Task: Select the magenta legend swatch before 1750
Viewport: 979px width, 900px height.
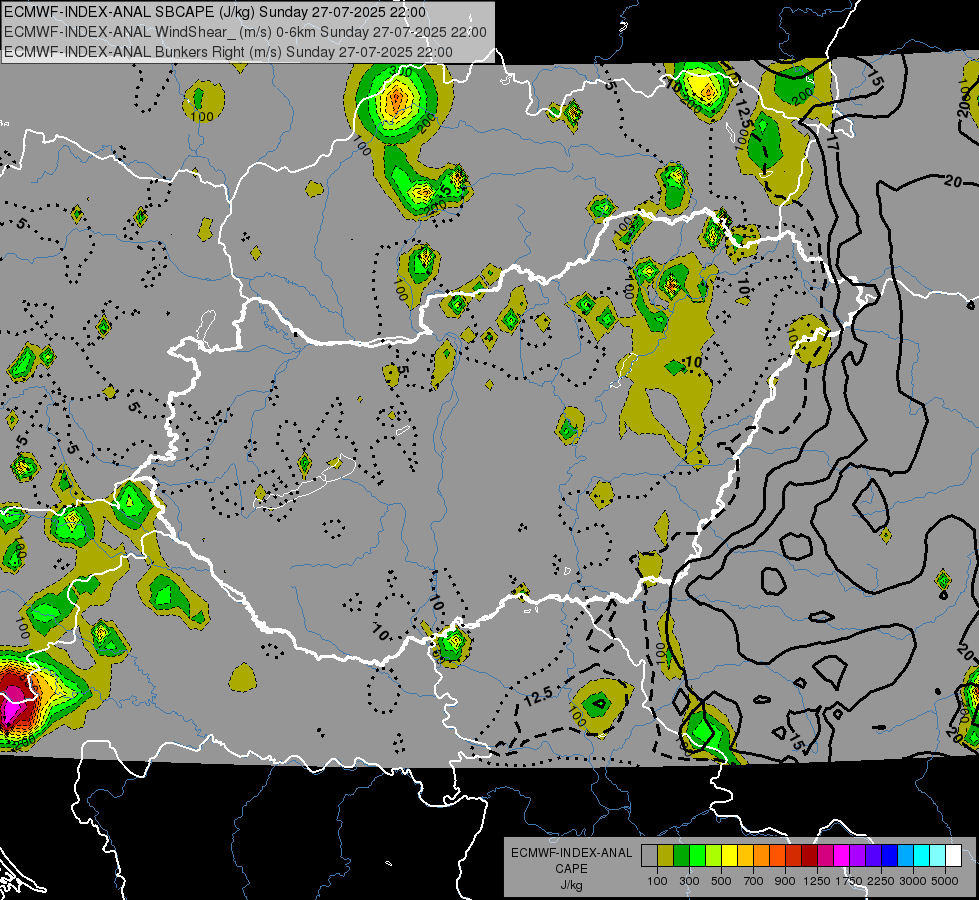Action: (842, 856)
